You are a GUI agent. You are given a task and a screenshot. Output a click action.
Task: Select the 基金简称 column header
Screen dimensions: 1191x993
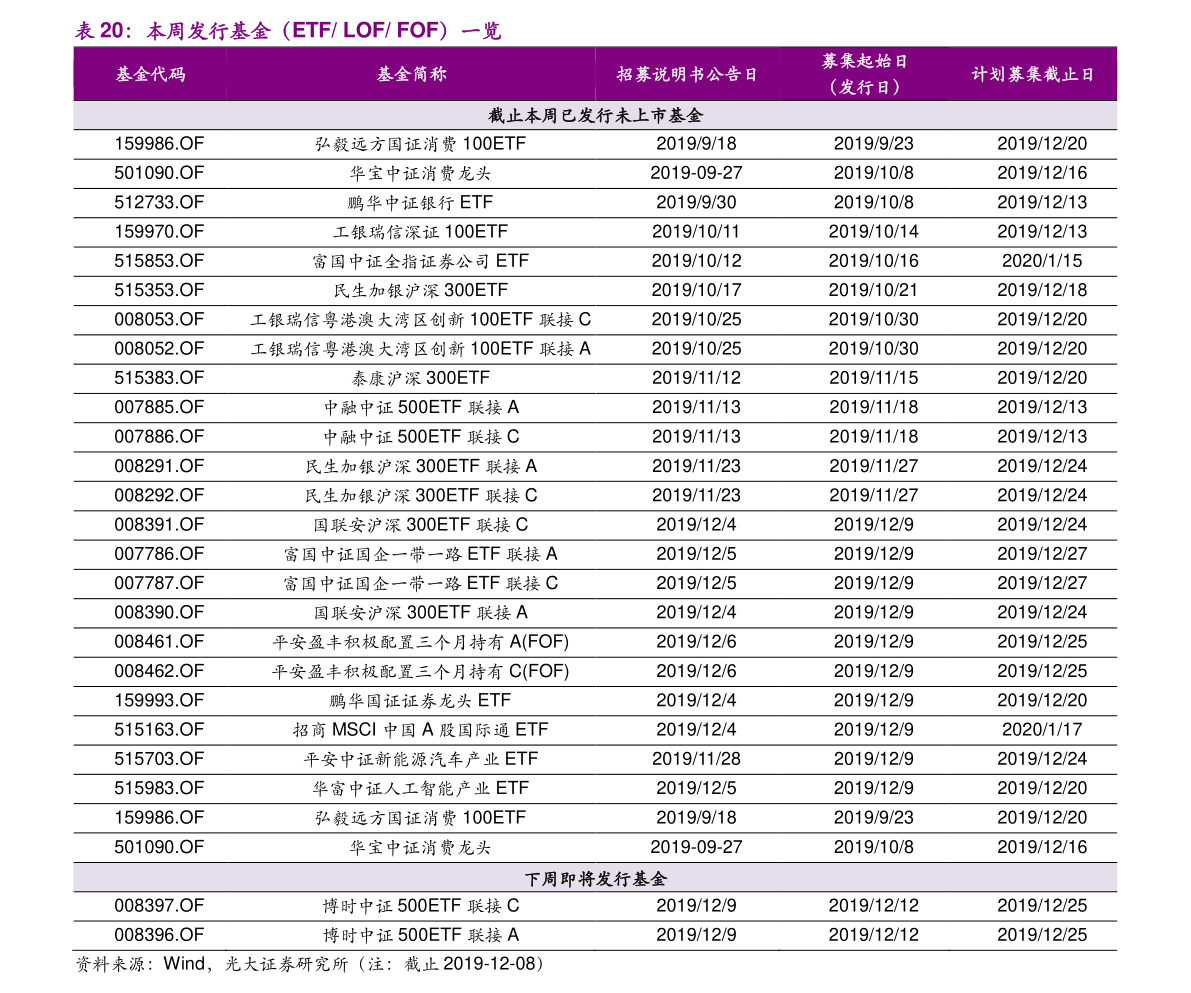(x=411, y=74)
